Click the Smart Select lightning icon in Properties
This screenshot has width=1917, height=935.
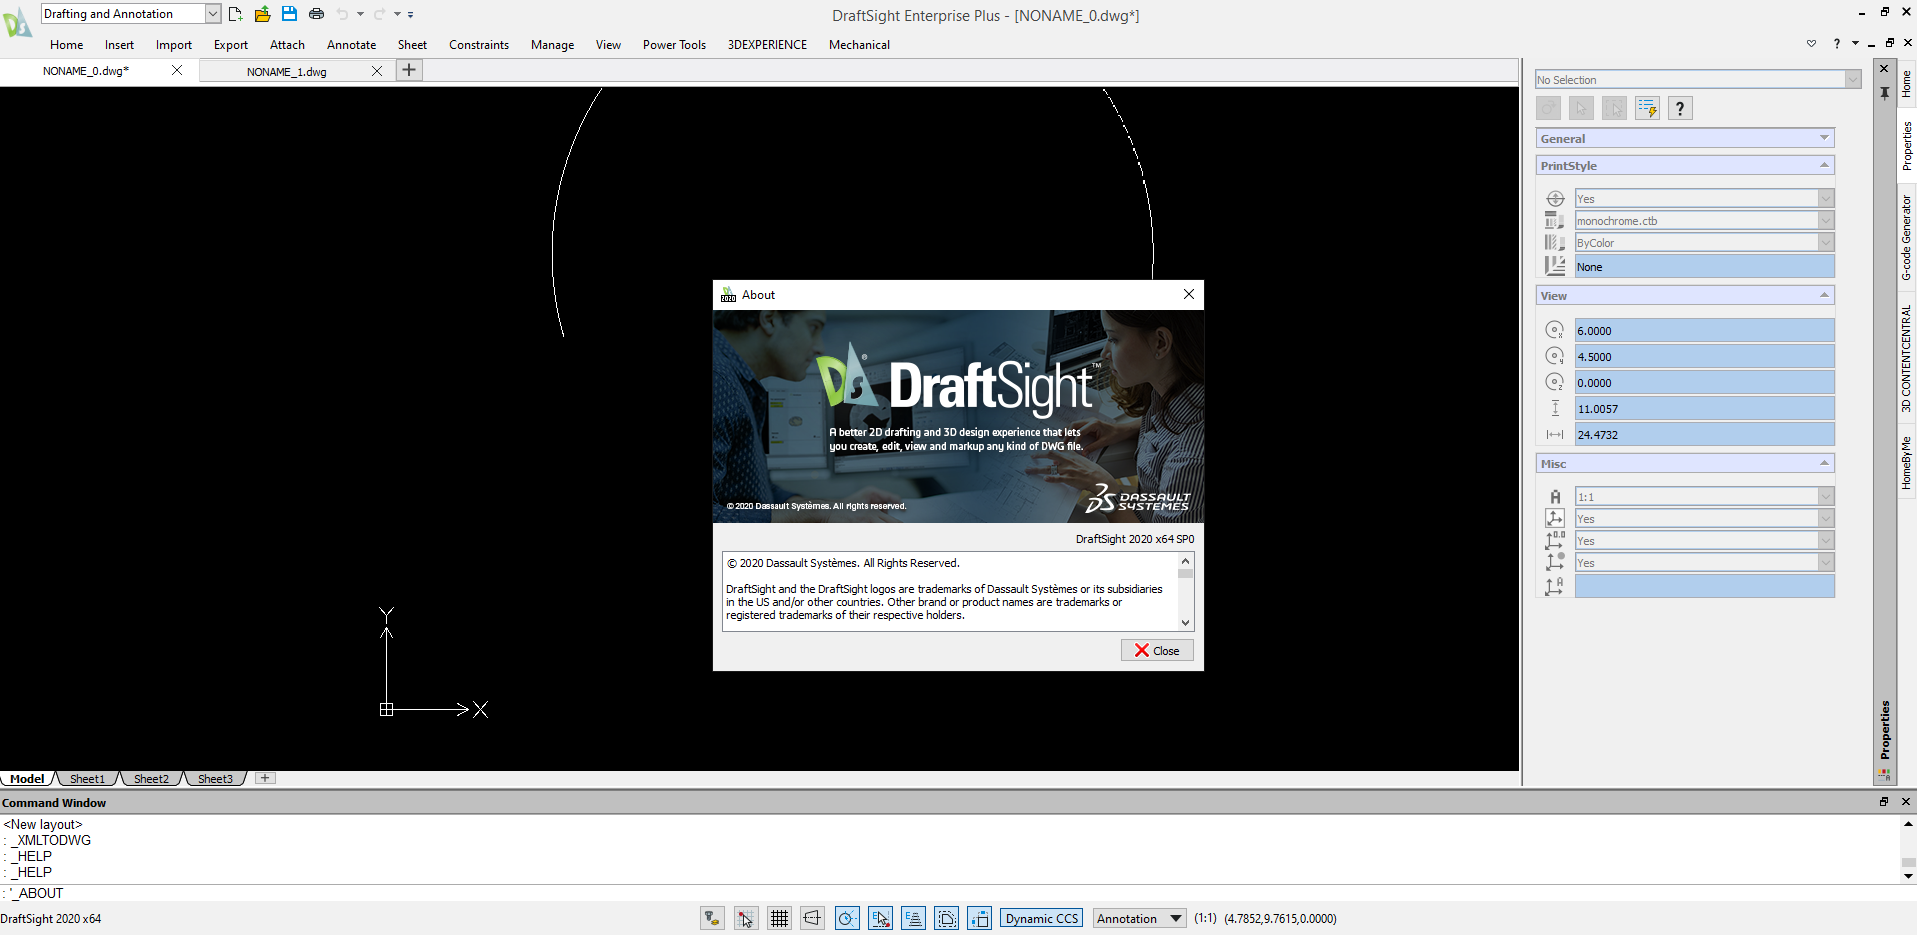(1647, 108)
